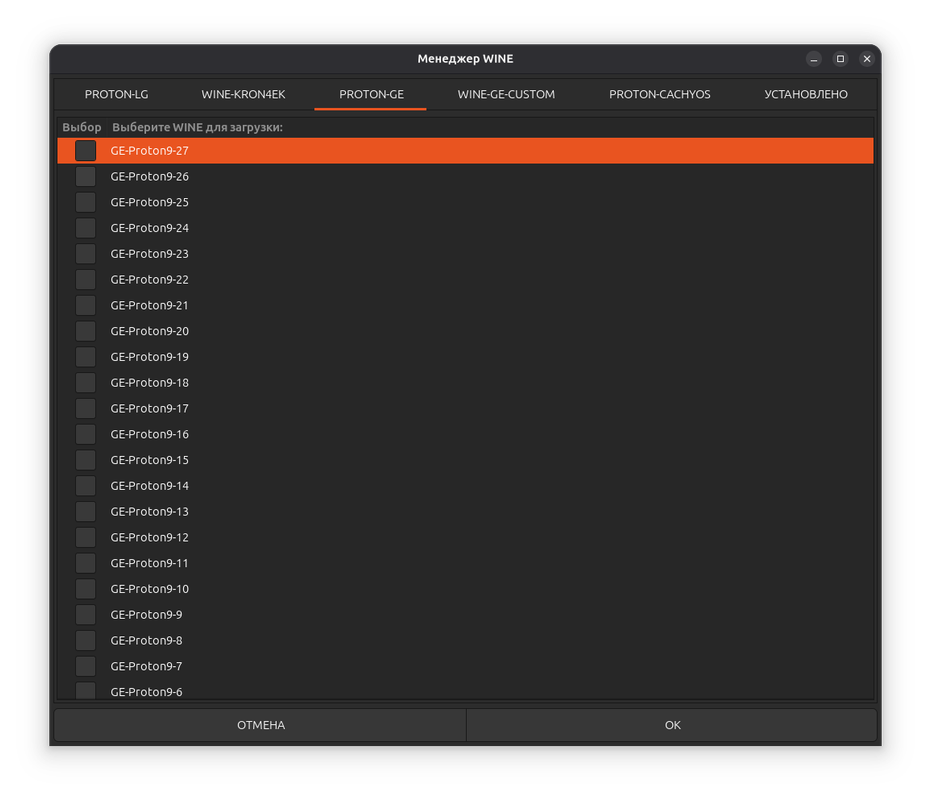Enable the GE-Proton9-13 checkbox
931x800 pixels.
[x=86, y=511]
